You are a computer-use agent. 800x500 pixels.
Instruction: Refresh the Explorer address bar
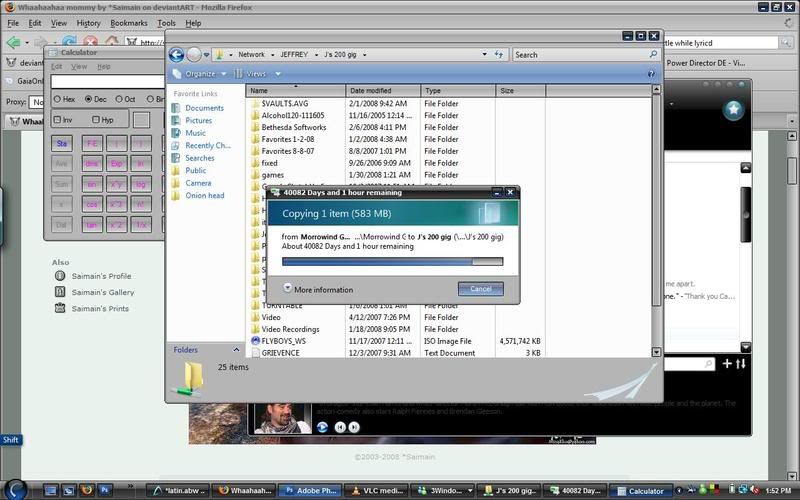point(498,54)
